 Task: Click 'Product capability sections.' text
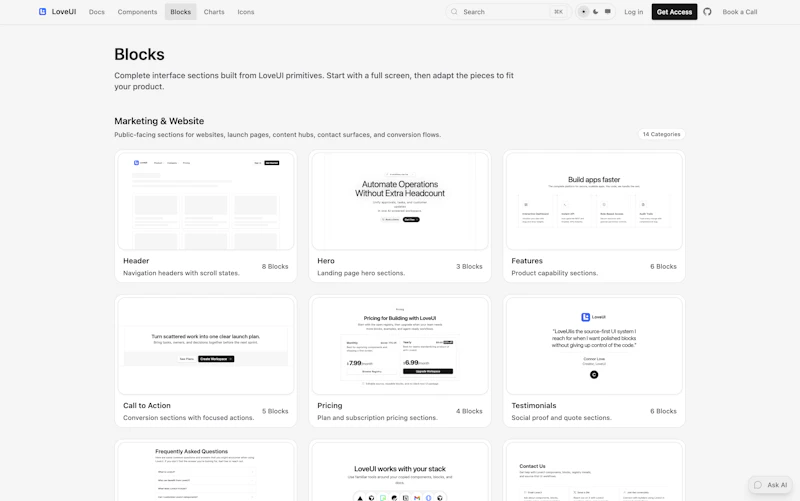coord(554,273)
